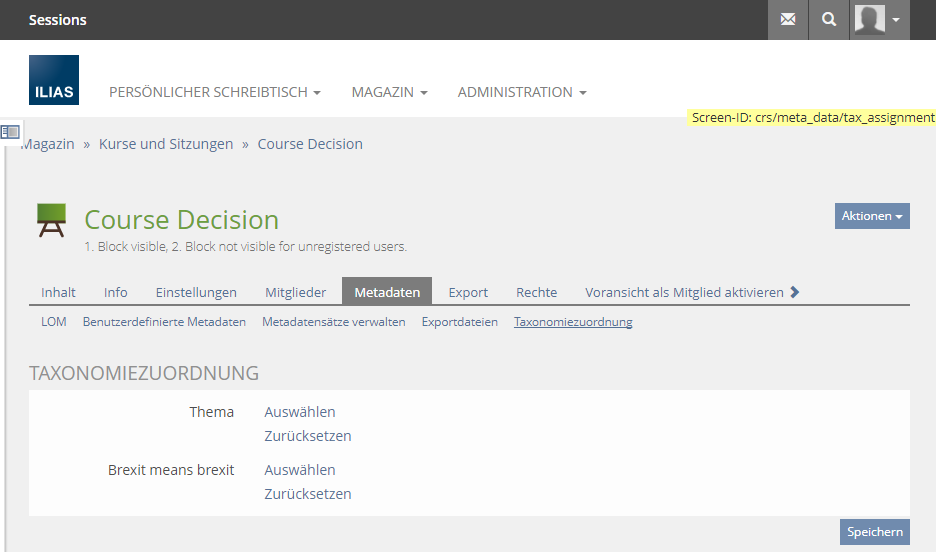Screen dimensions: 936x552
Task: Open the user avatar menu
Action: [879, 20]
